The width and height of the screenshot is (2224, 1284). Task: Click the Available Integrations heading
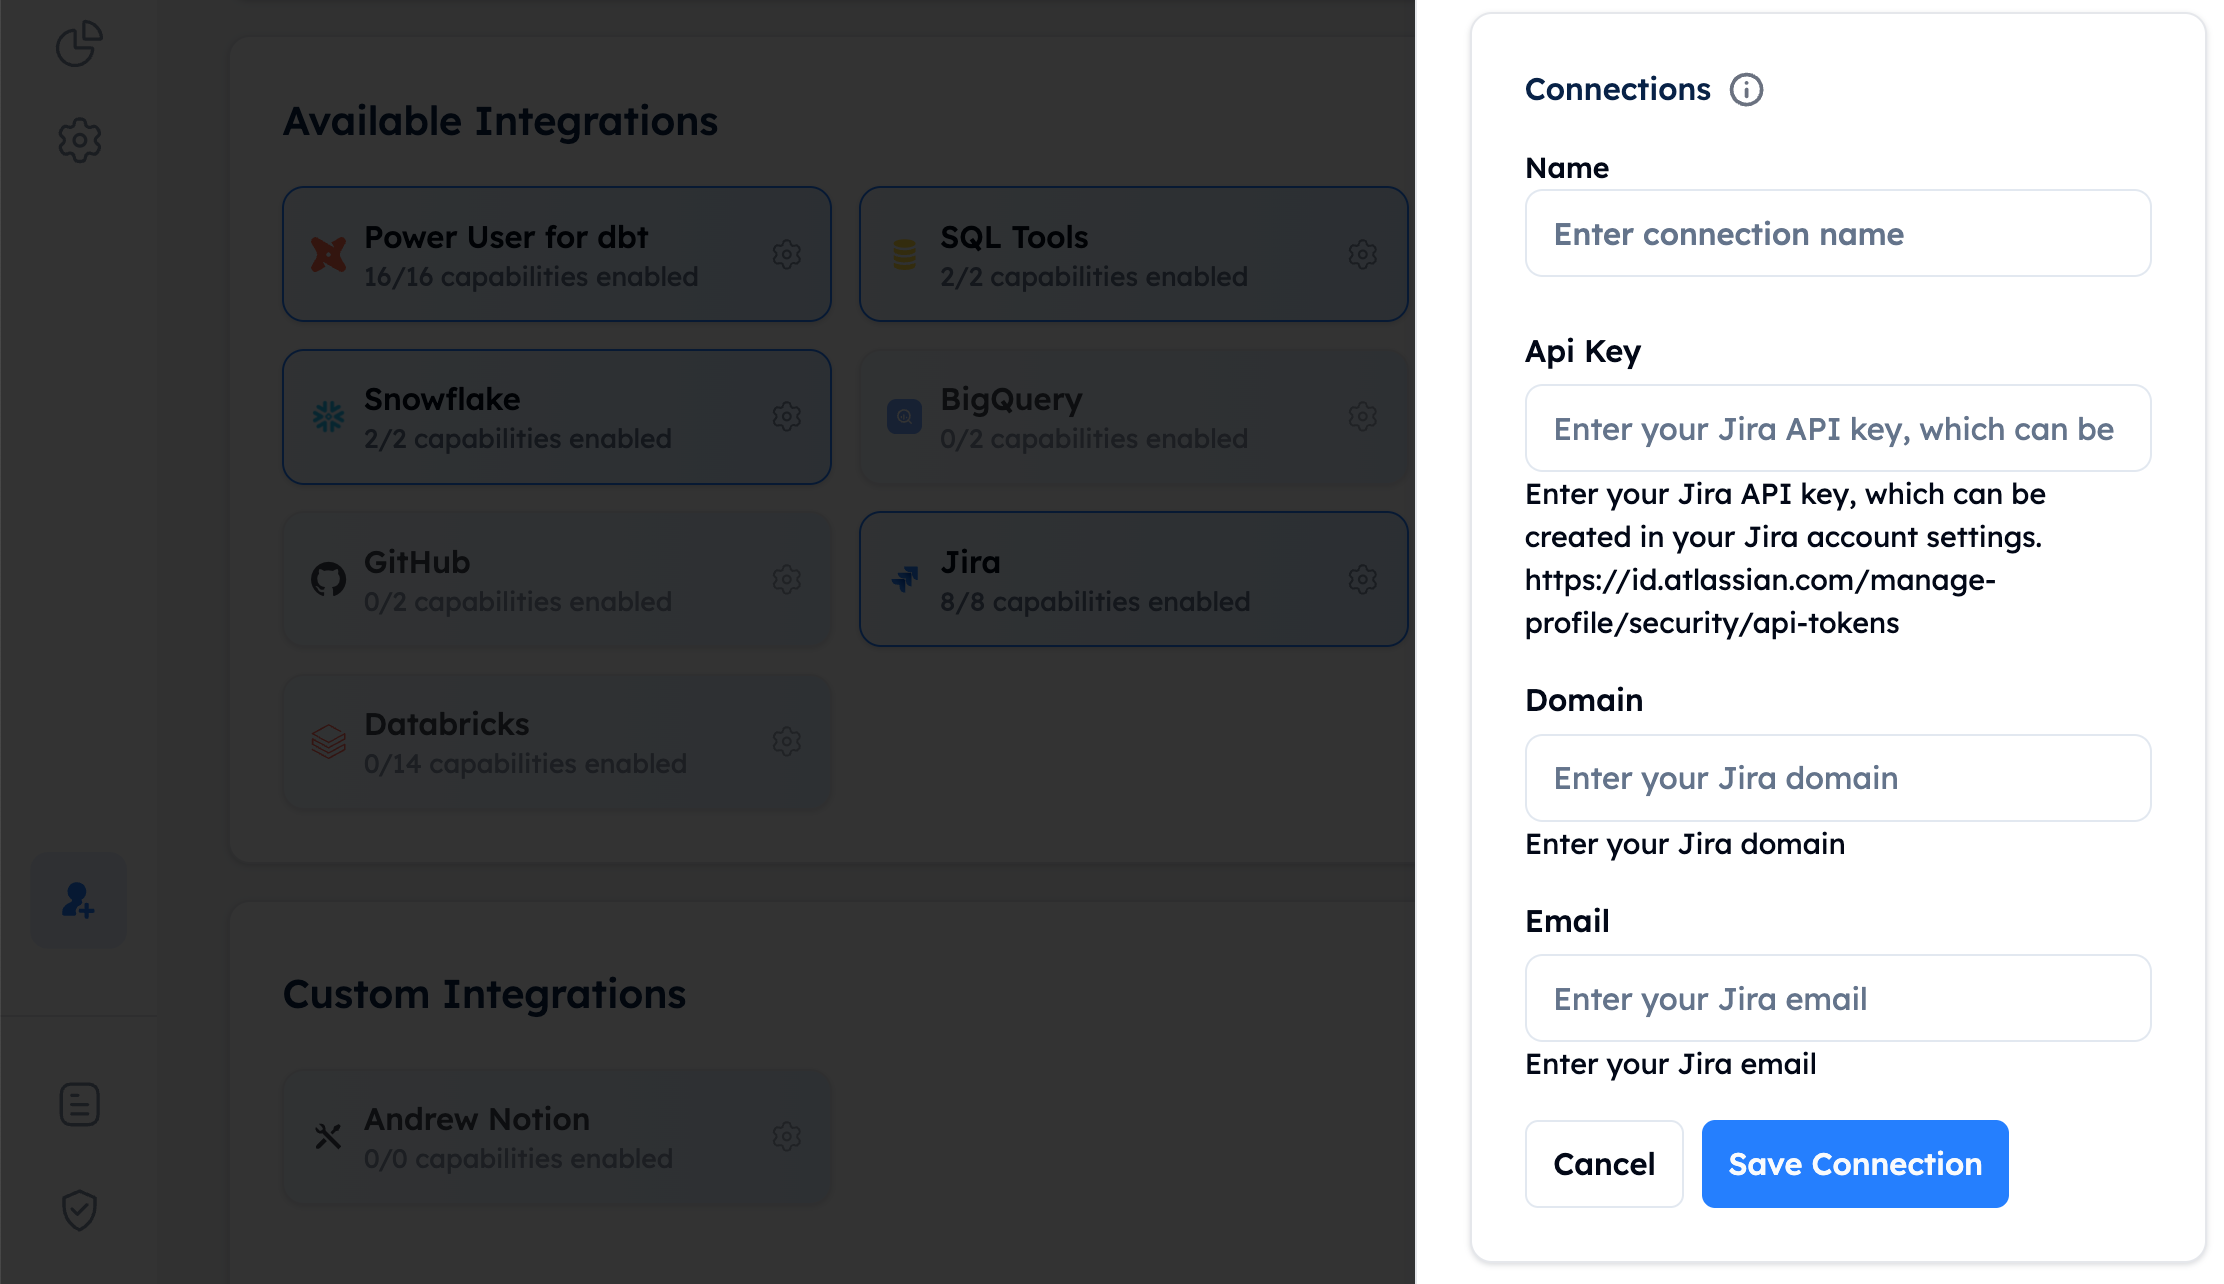tap(500, 121)
